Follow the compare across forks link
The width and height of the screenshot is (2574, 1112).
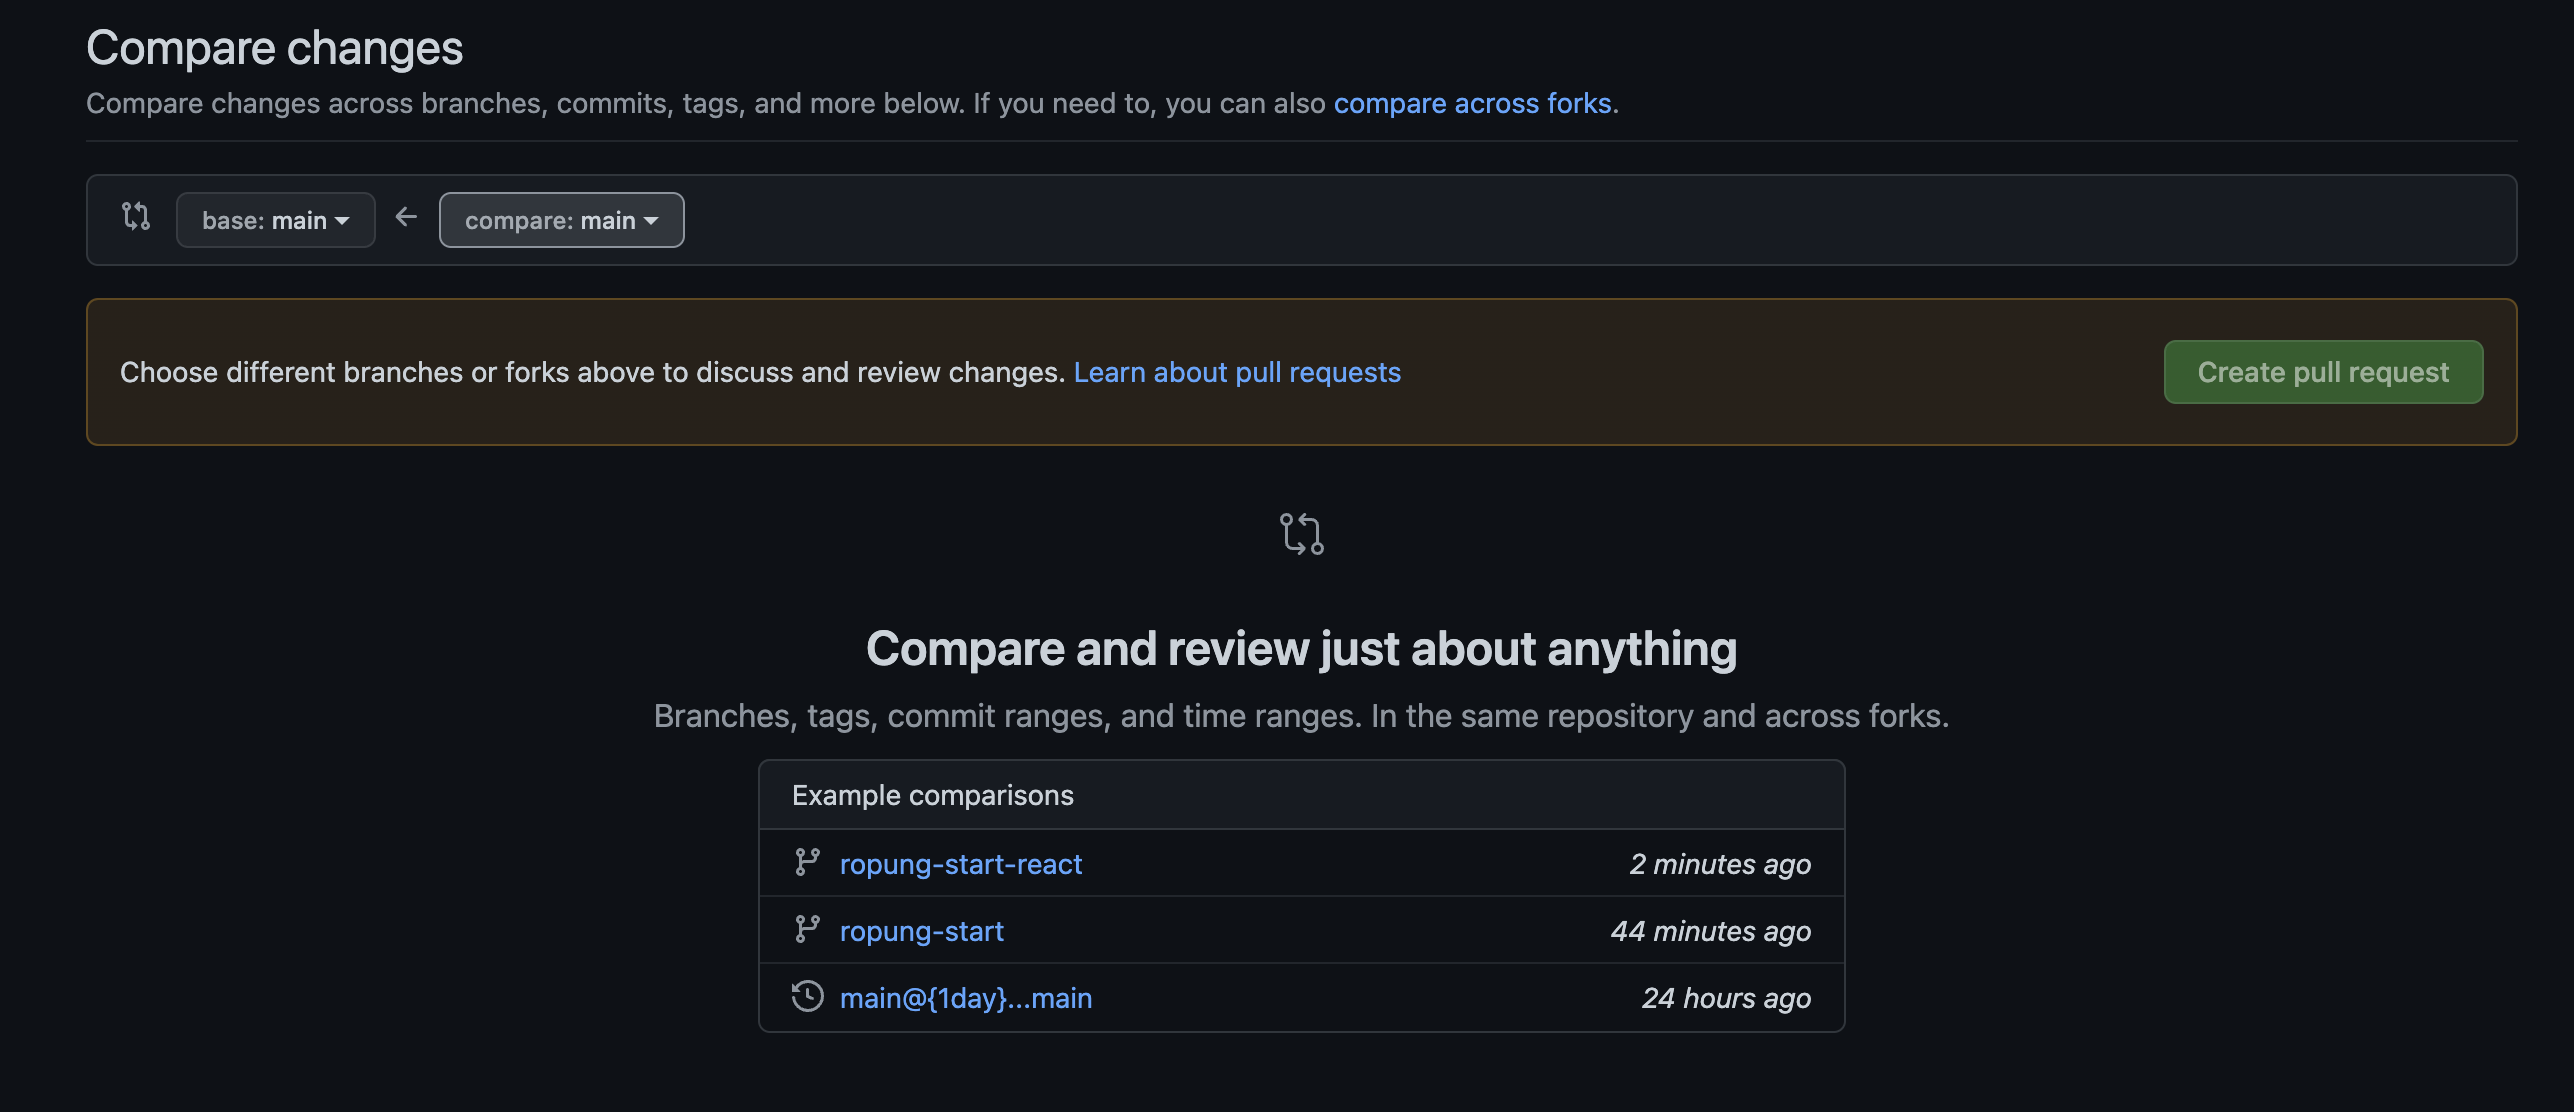(x=1472, y=103)
